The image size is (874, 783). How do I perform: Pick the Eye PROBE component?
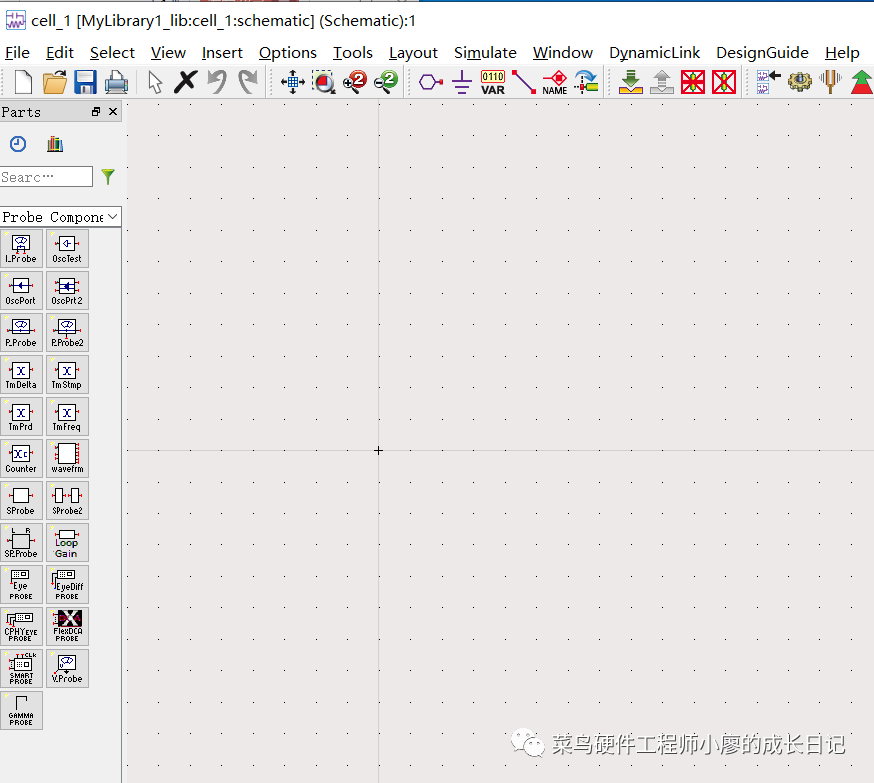21,584
